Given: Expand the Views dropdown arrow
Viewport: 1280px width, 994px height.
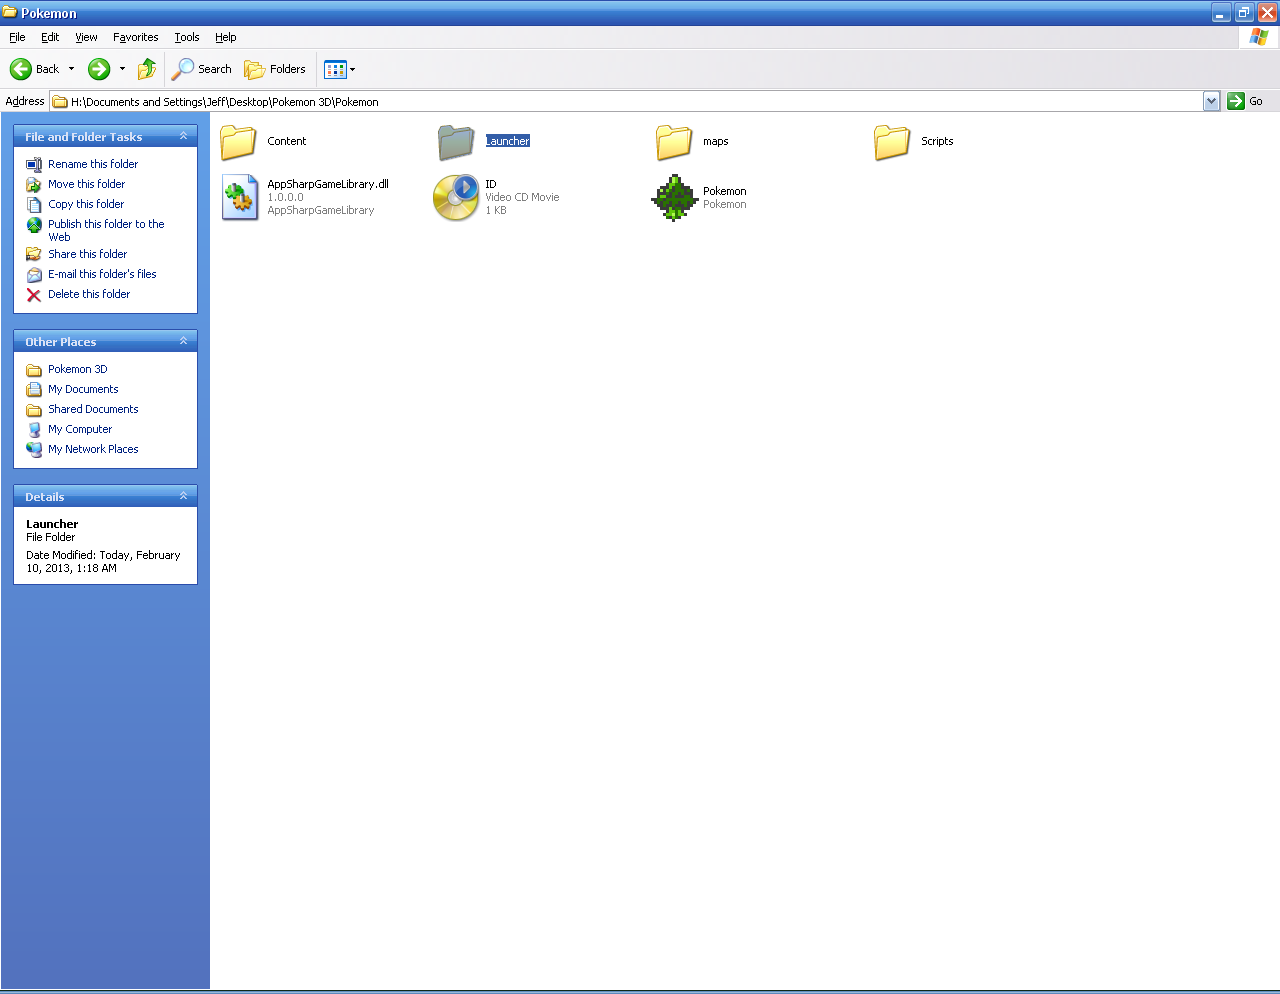Looking at the screenshot, I should click(x=352, y=69).
